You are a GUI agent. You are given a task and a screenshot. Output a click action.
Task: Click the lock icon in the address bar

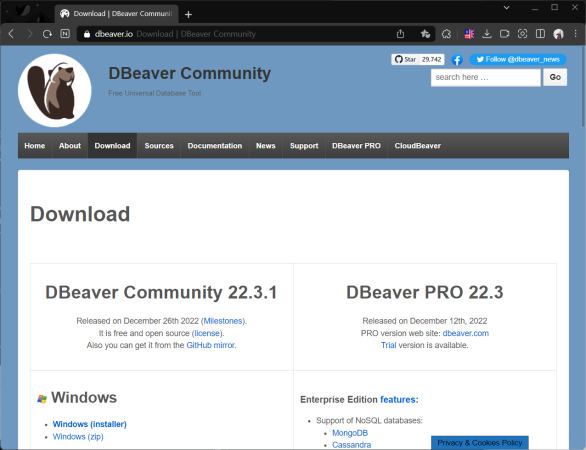[87, 34]
